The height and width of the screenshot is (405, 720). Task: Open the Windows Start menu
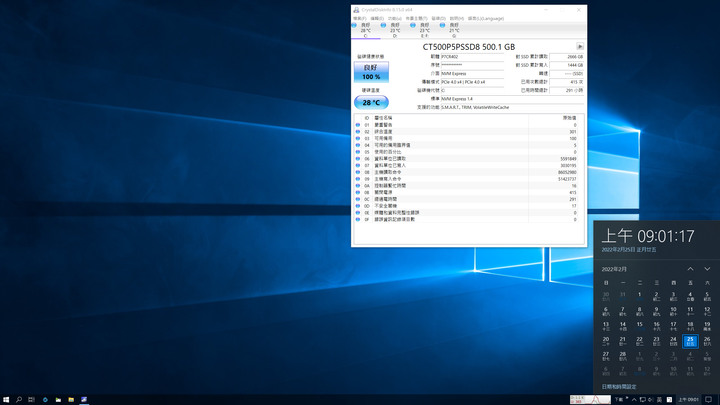[x=6, y=399]
